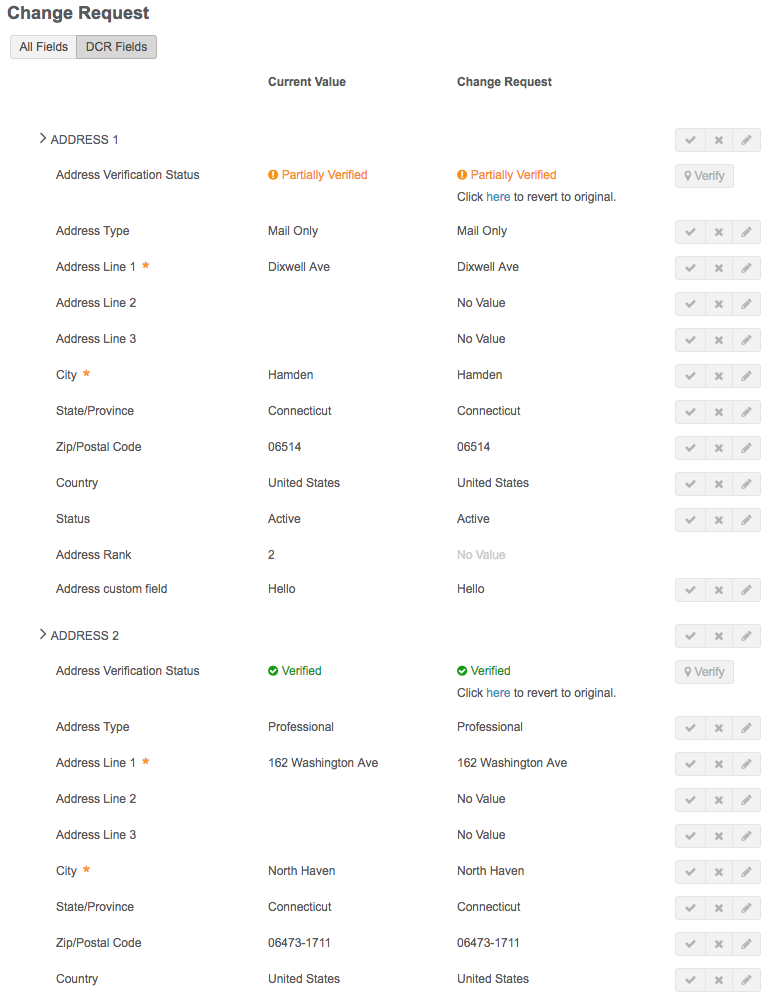Collapse the ADDRESS 1 section
This screenshot has height=999, width=773.
click(x=43, y=139)
